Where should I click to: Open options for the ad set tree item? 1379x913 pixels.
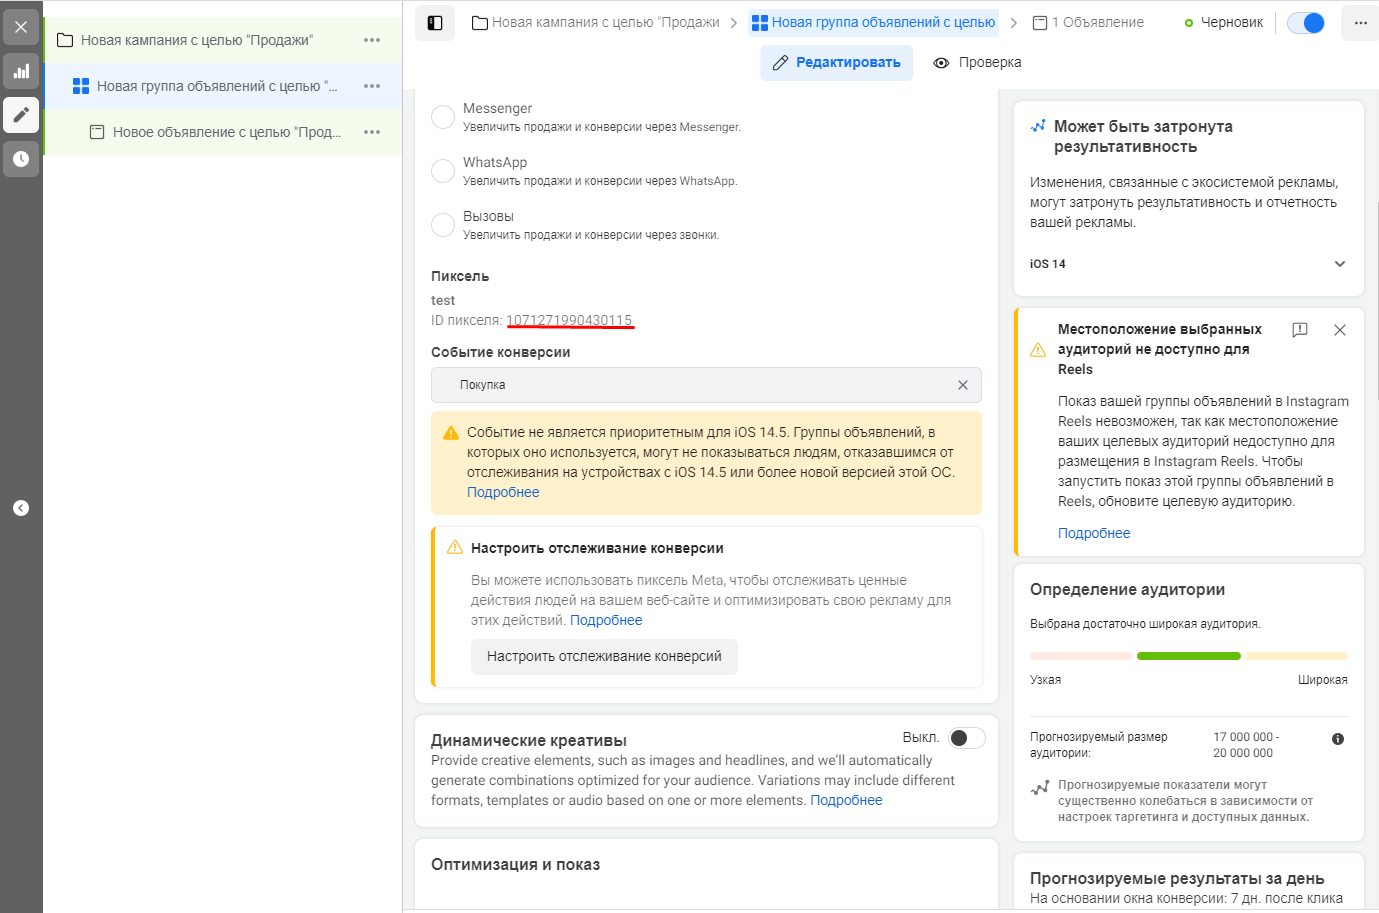click(x=372, y=86)
